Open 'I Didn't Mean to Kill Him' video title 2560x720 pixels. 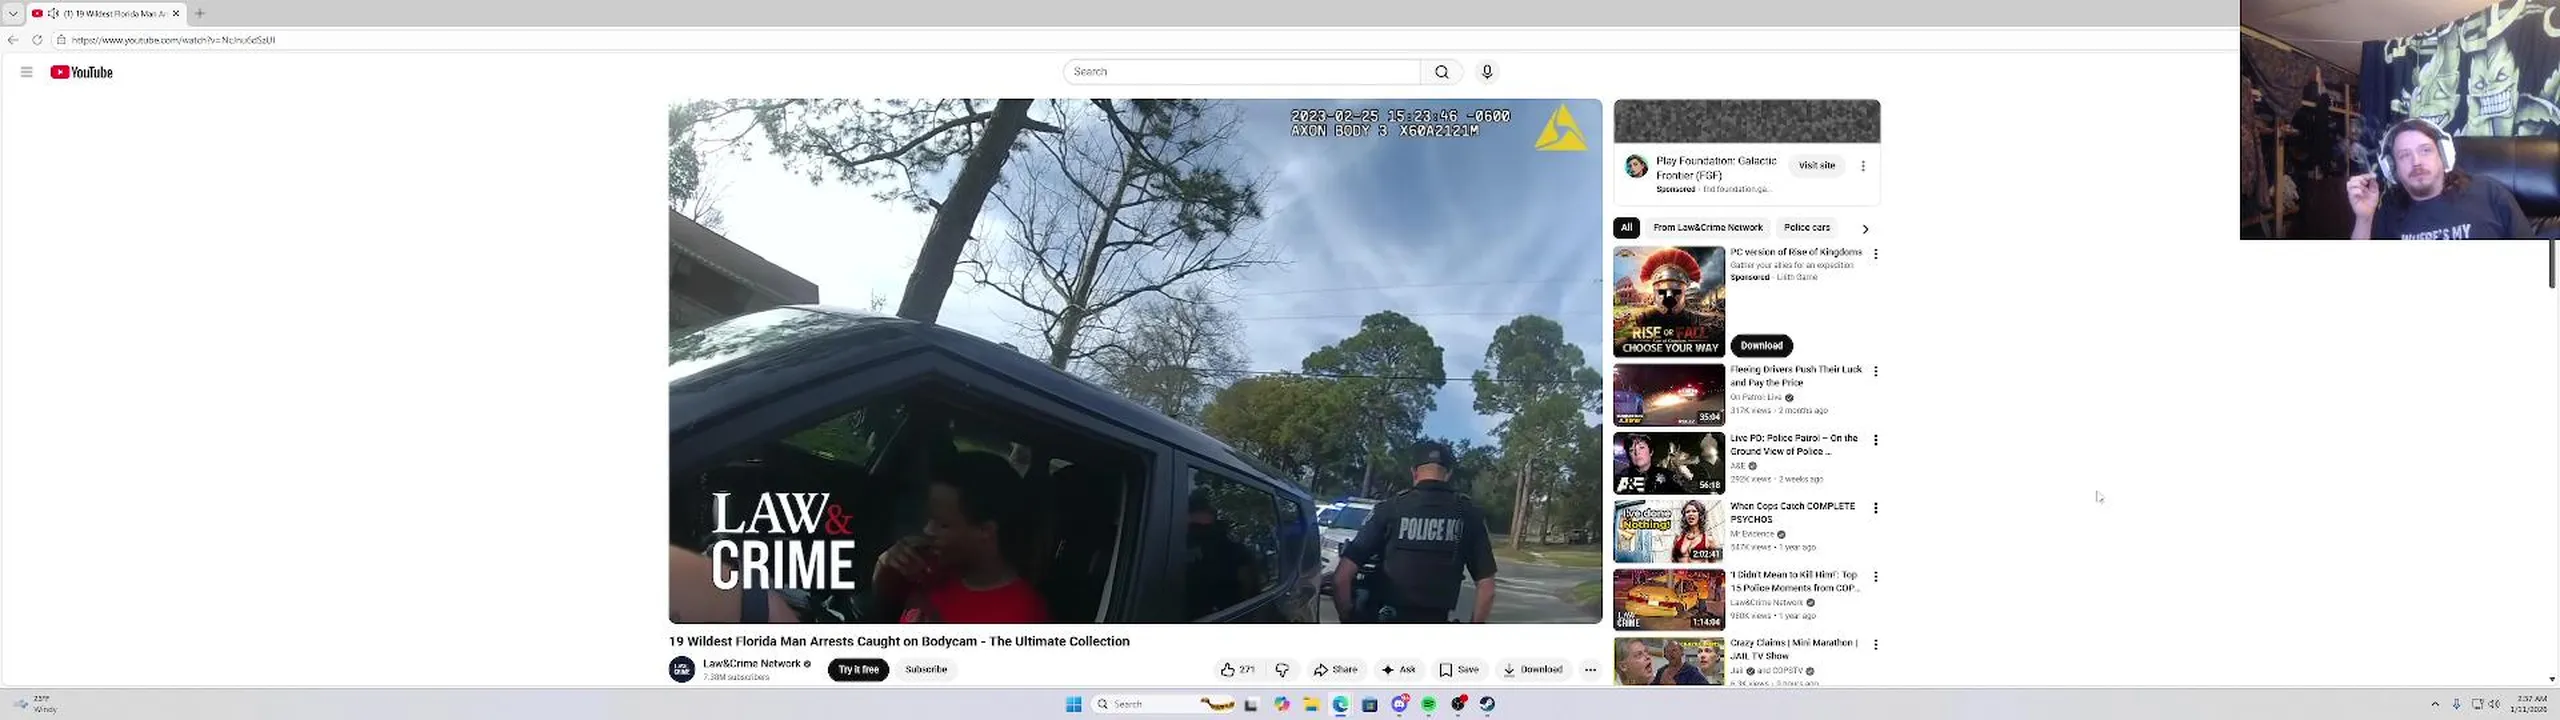[1794, 581]
